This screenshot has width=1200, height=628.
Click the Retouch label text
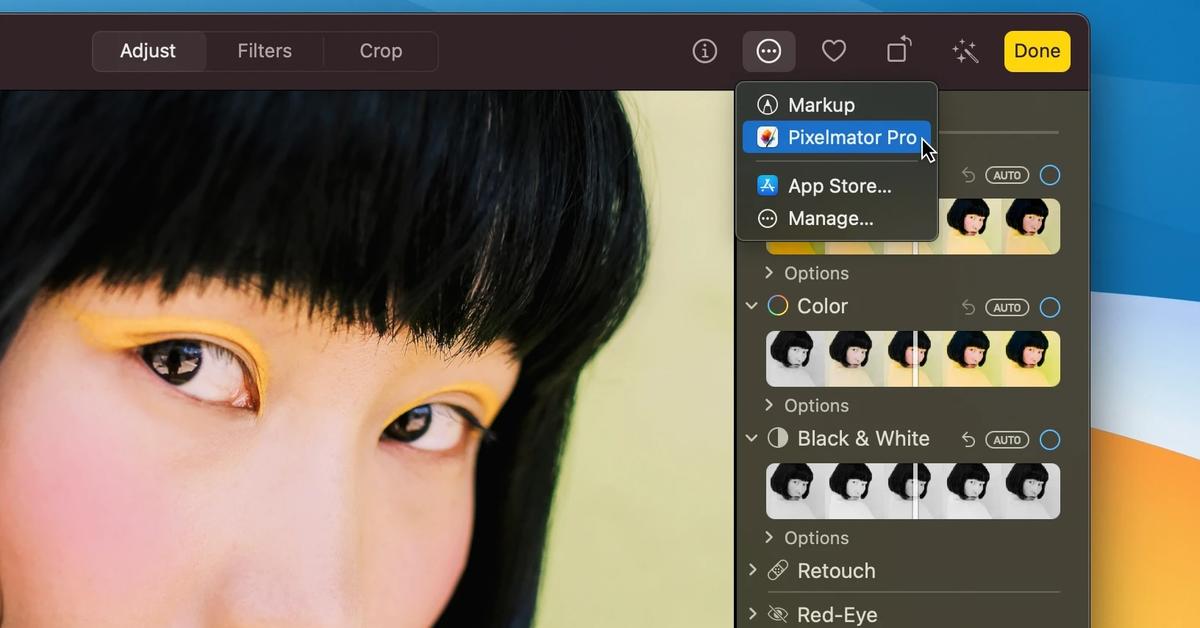tap(836, 571)
